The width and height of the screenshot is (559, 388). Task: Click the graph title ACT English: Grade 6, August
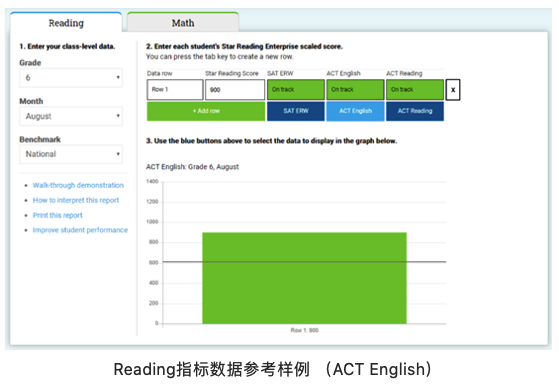point(193,167)
